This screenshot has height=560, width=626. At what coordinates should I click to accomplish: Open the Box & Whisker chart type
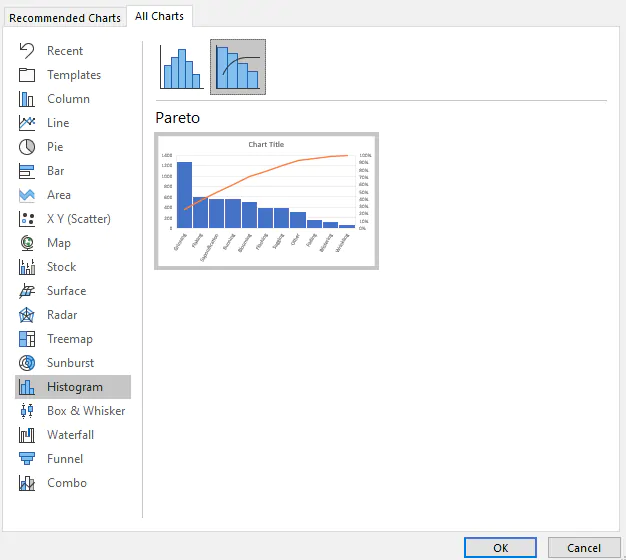[85, 411]
